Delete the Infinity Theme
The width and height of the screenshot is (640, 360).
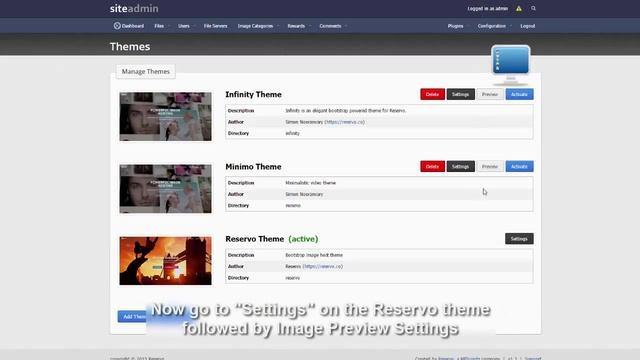click(x=432, y=94)
